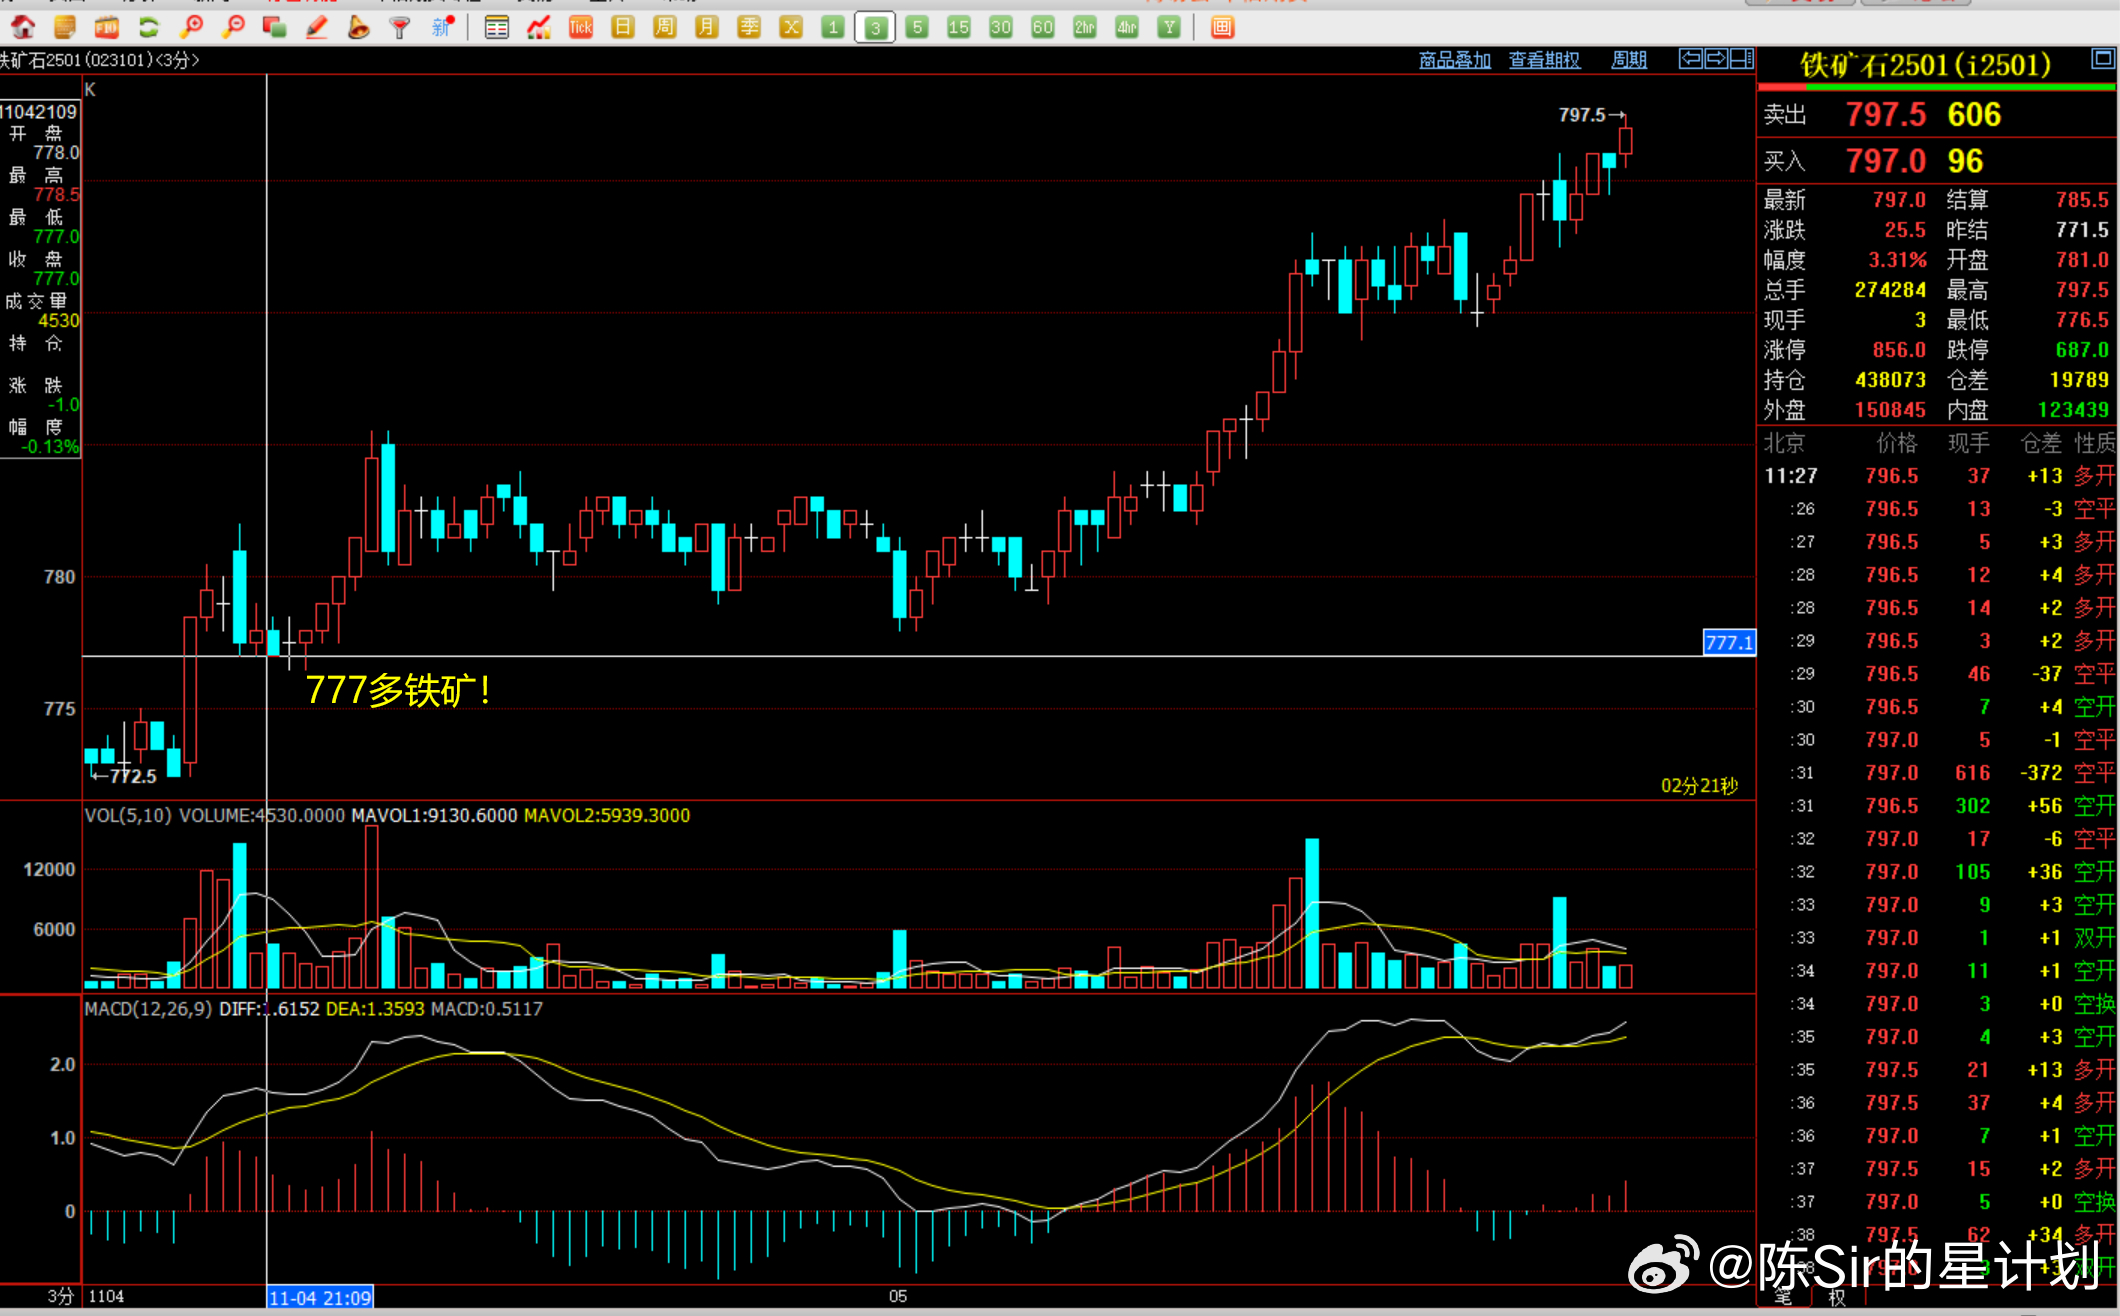This screenshot has height=1316, width=2120.
Task: Go to previous contract with left arrow
Action: pyautogui.click(x=1690, y=59)
